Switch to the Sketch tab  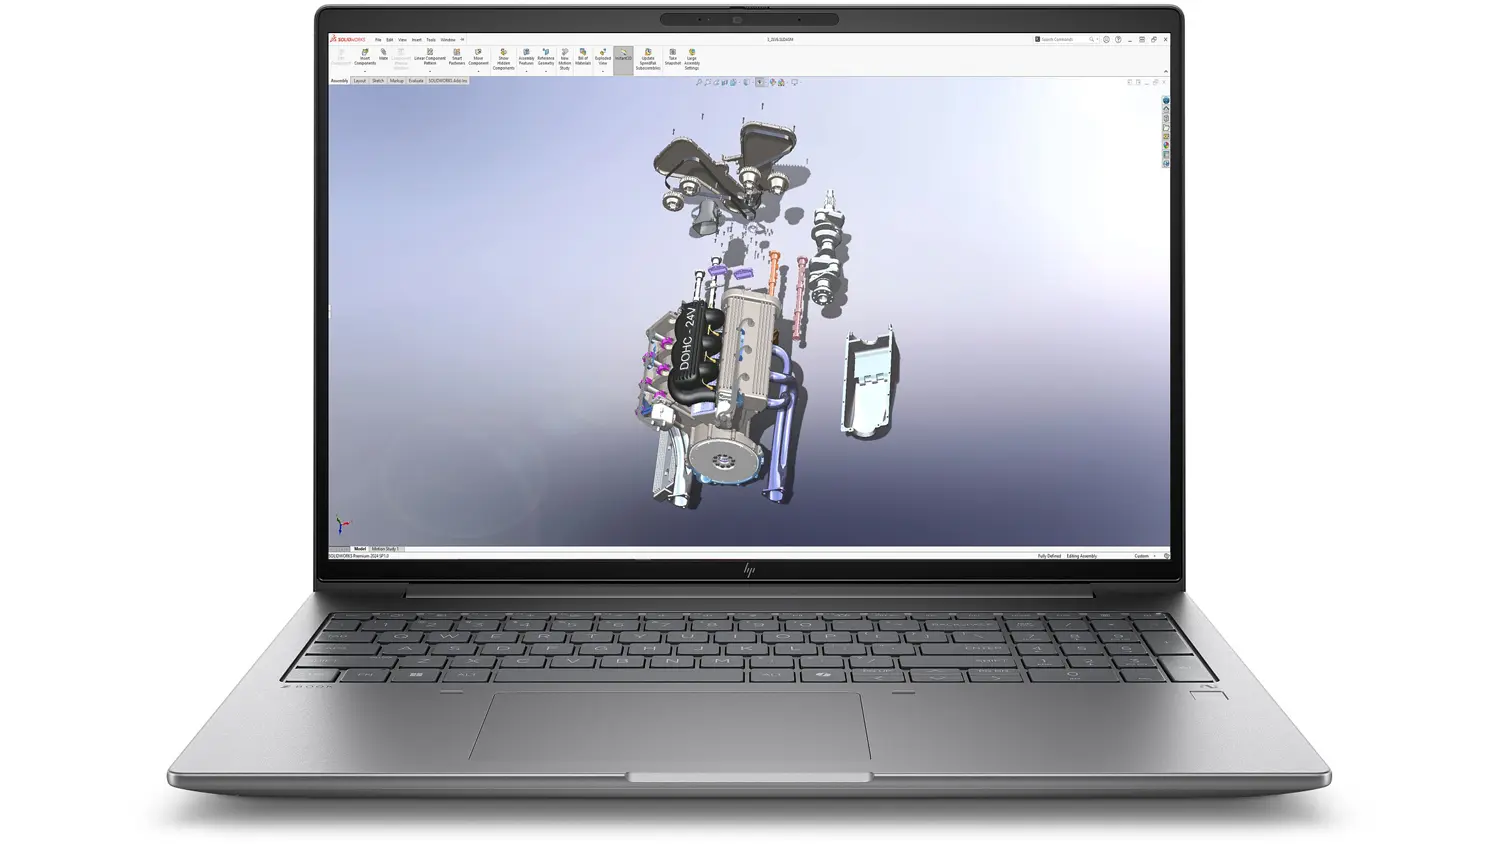click(x=378, y=80)
